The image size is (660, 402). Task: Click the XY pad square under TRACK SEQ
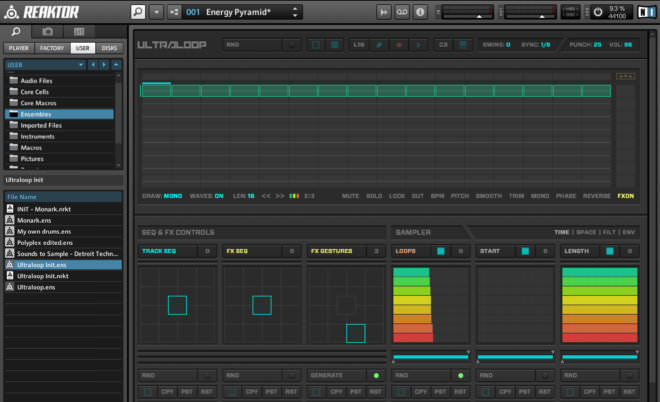click(177, 305)
